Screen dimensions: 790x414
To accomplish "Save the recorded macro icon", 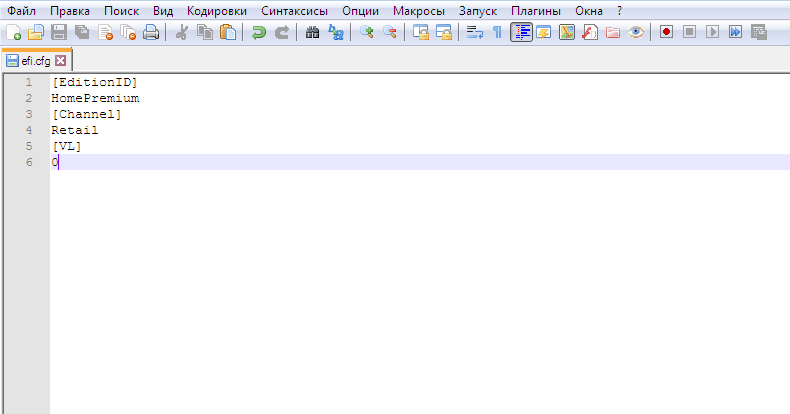I will [x=759, y=33].
